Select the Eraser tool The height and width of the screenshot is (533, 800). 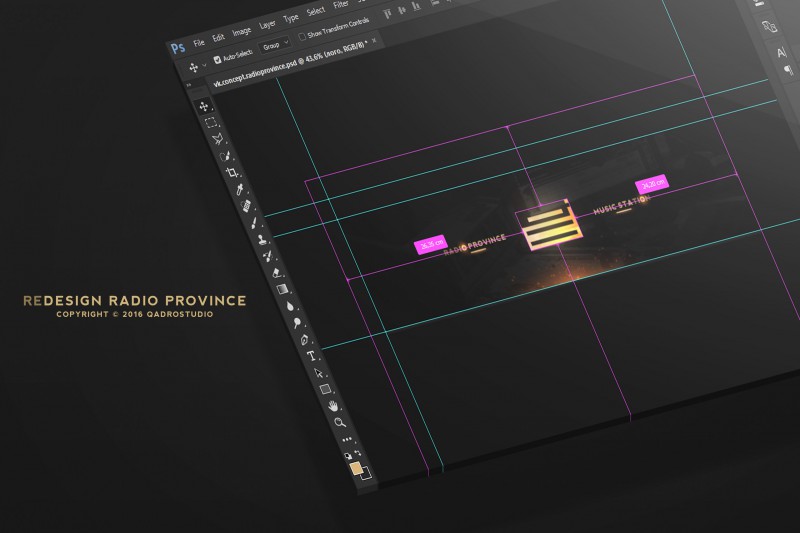tap(276, 273)
